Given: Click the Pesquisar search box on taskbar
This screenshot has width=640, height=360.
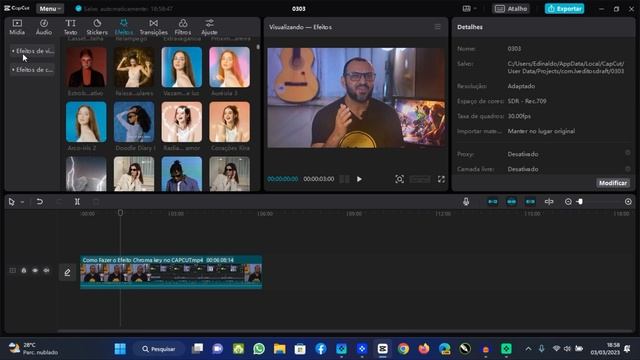Looking at the screenshot, I should [158, 349].
